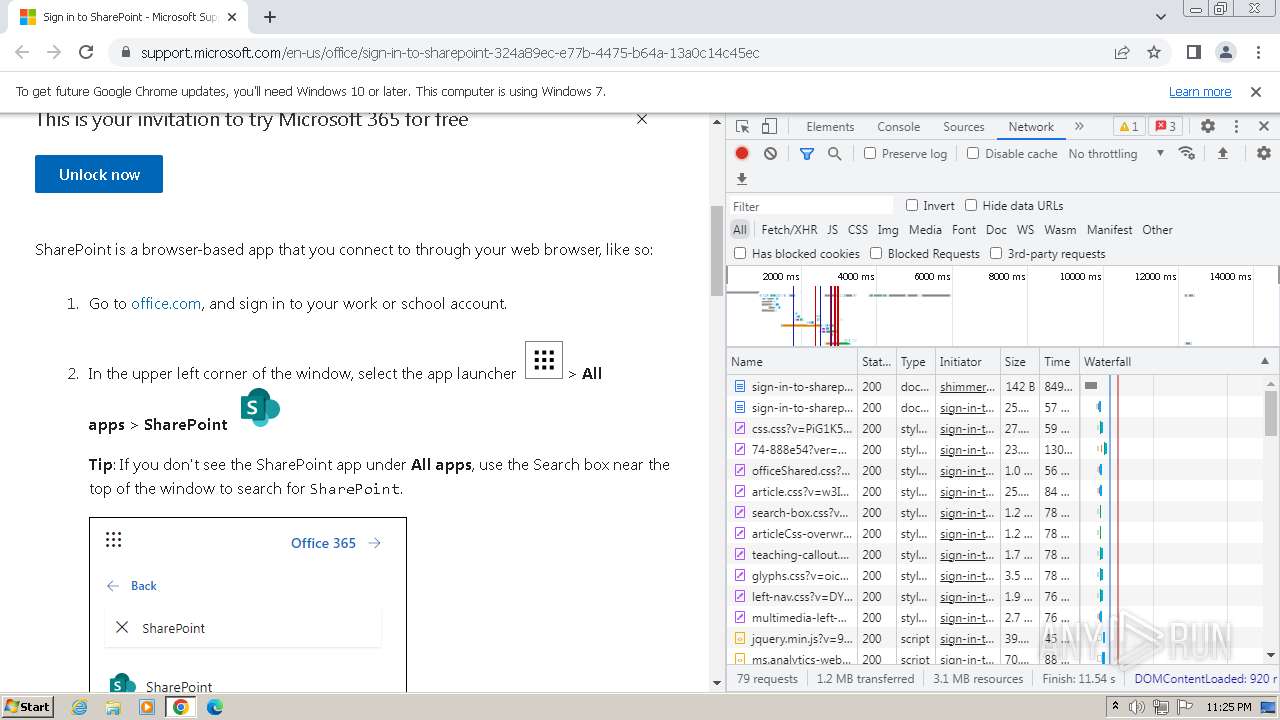This screenshot has width=1280, height=720.
Task: Show more DevTools tabs chevron
Action: [x=1079, y=127]
